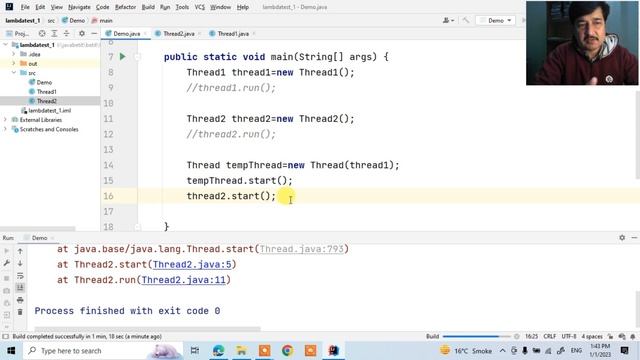Toggle Scroll to End in console
The height and width of the screenshot is (360, 640).
20,288
